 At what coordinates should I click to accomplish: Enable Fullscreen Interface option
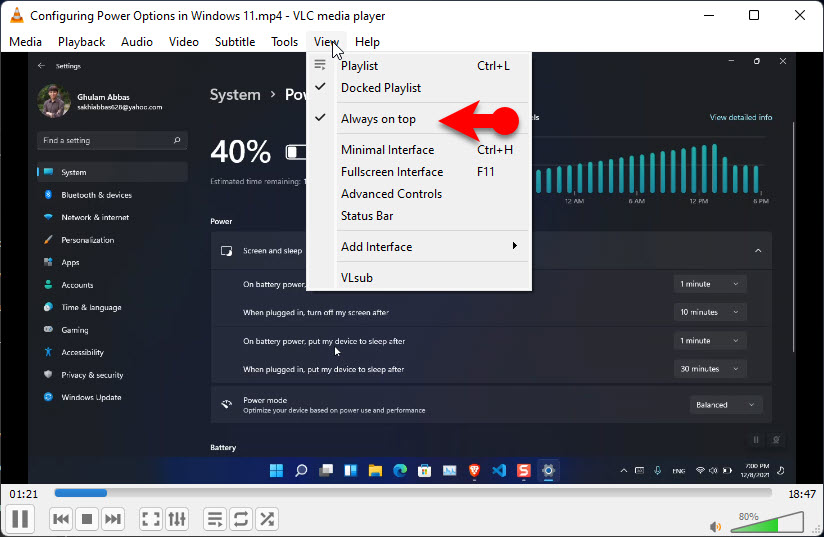419,172
